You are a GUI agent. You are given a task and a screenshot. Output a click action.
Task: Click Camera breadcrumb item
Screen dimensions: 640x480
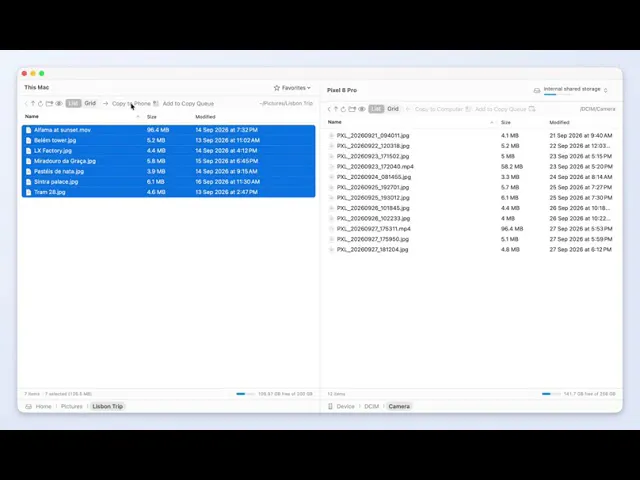tap(399, 407)
